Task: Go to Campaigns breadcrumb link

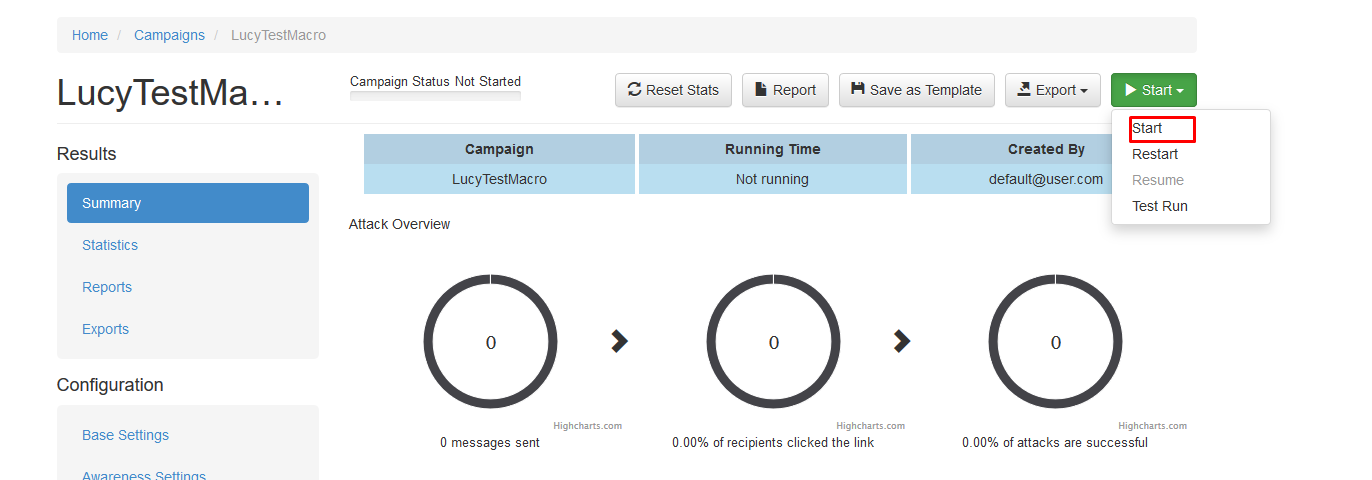Action: pos(169,35)
